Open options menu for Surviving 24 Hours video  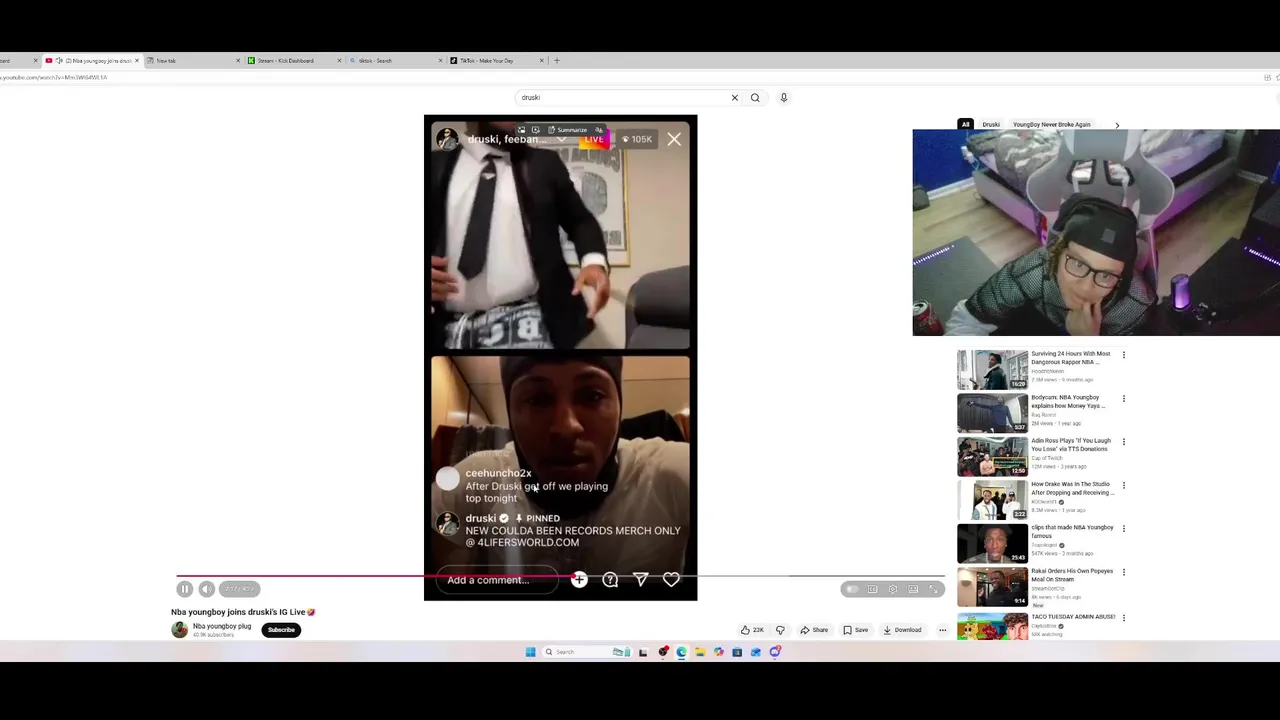[1123, 355]
